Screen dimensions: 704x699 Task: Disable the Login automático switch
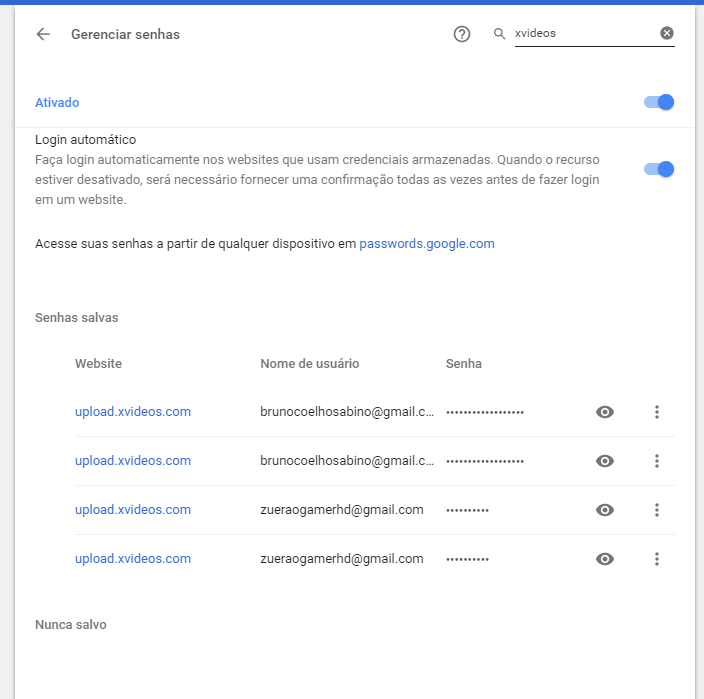659,169
